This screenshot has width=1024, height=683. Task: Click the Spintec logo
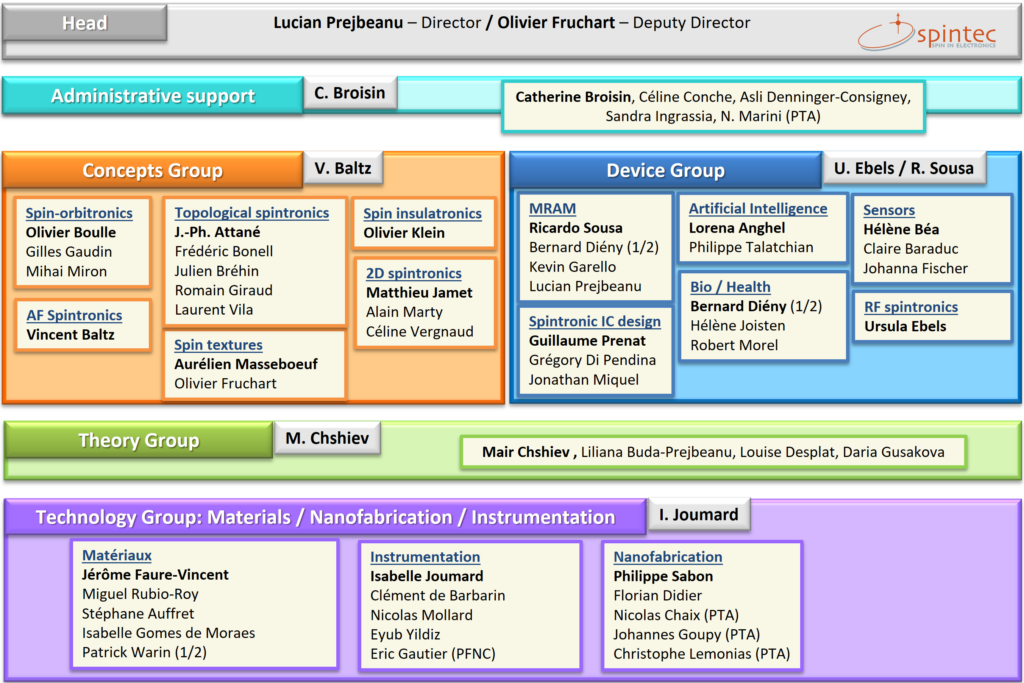(x=927, y=33)
